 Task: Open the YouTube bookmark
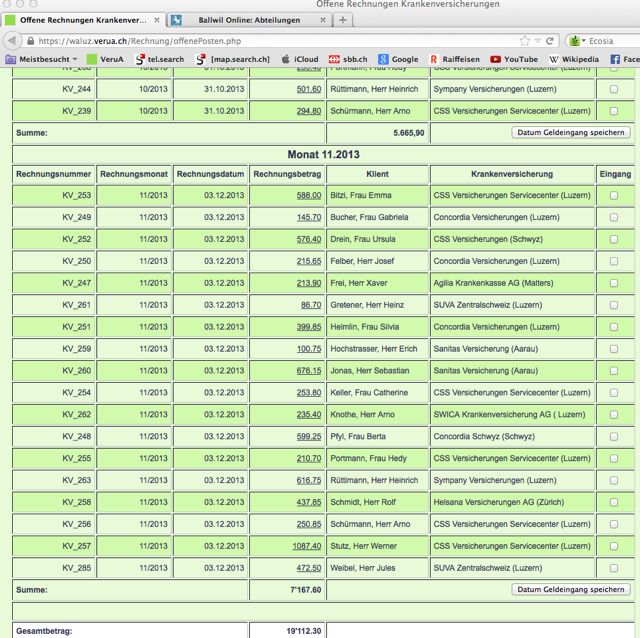coord(513,59)
